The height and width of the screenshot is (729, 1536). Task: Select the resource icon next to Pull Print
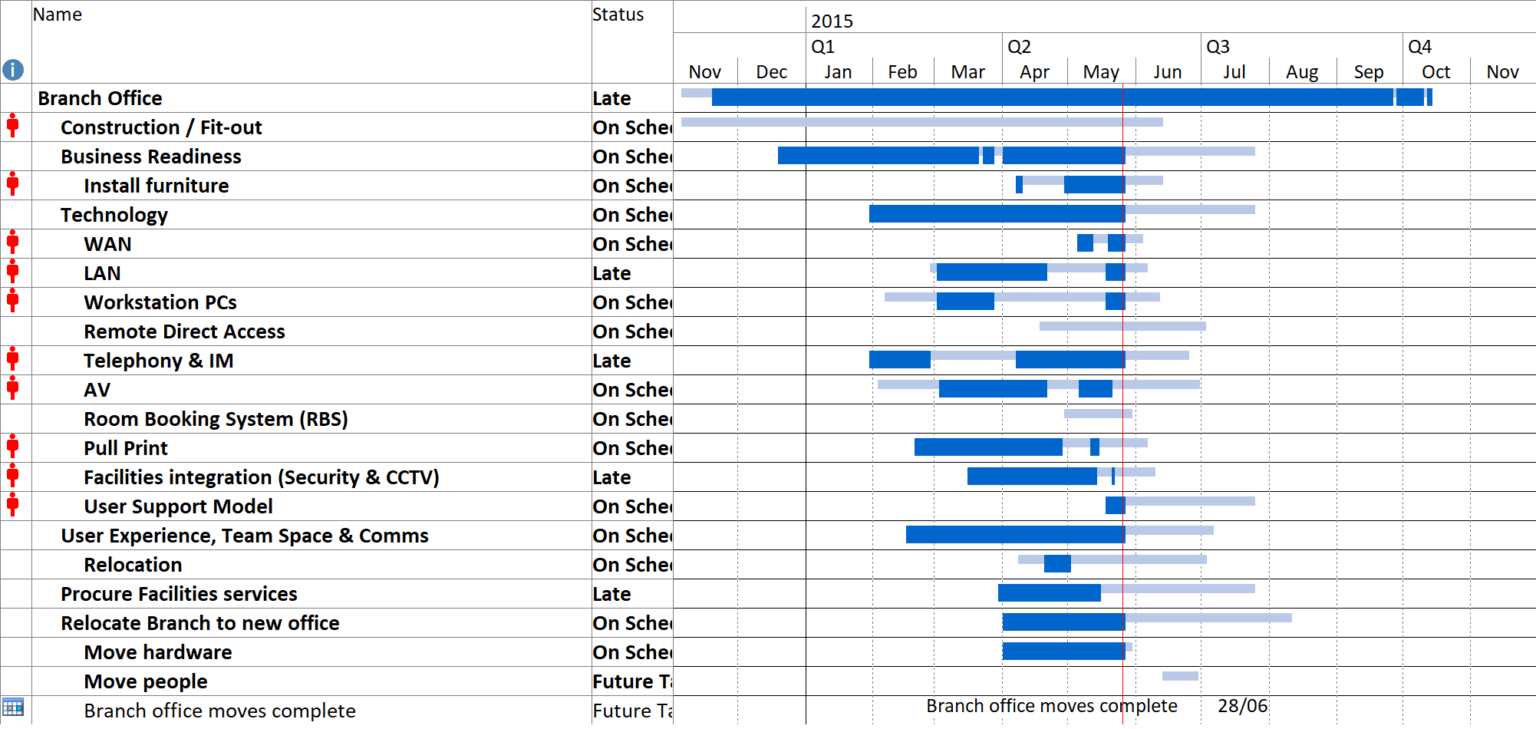[12, 446]
